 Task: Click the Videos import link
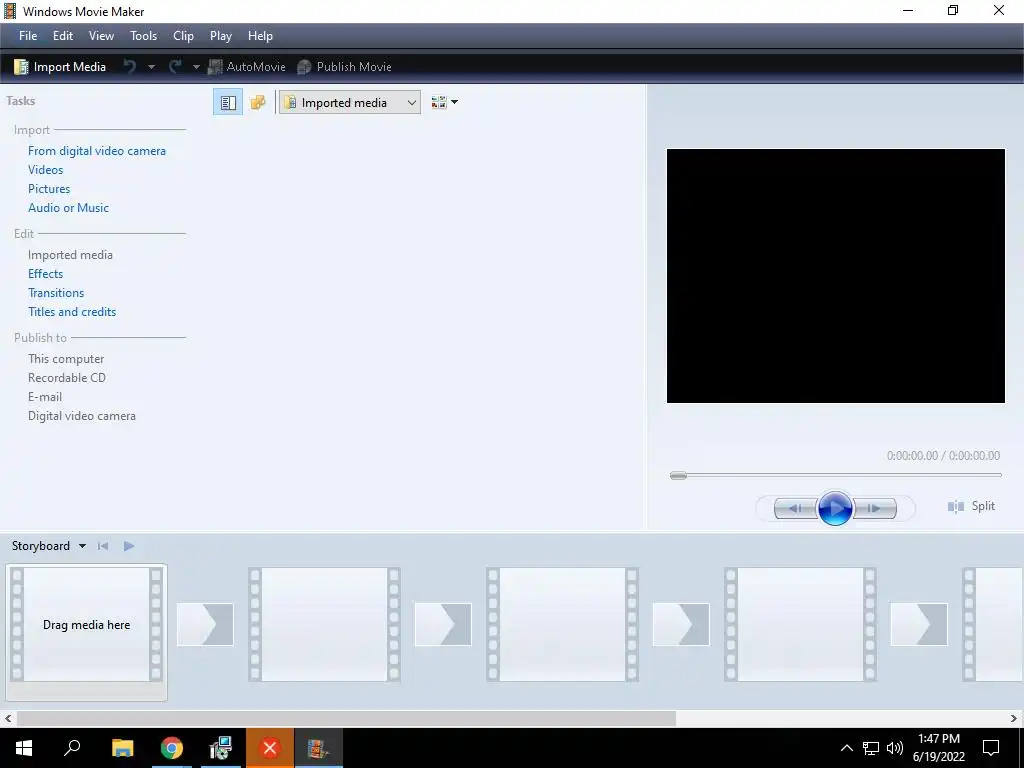tap(46, 170)
